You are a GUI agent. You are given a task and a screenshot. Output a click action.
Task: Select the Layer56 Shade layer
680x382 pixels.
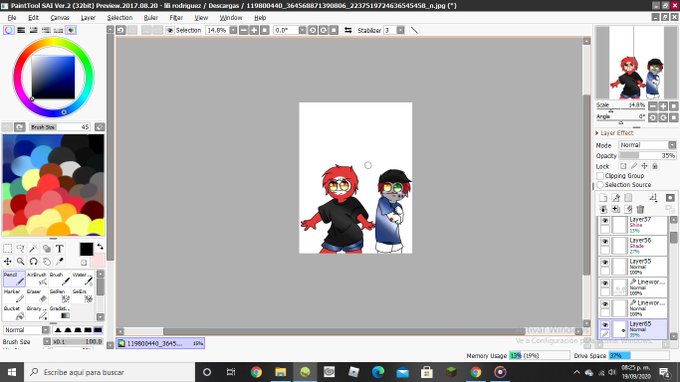coord(634,246)
